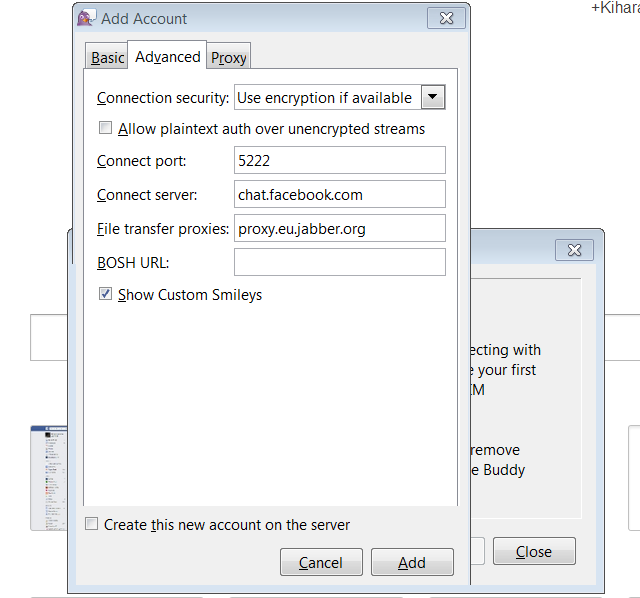Click the Close button in background window
640x598 pixels.
click(x=533, y=552)
